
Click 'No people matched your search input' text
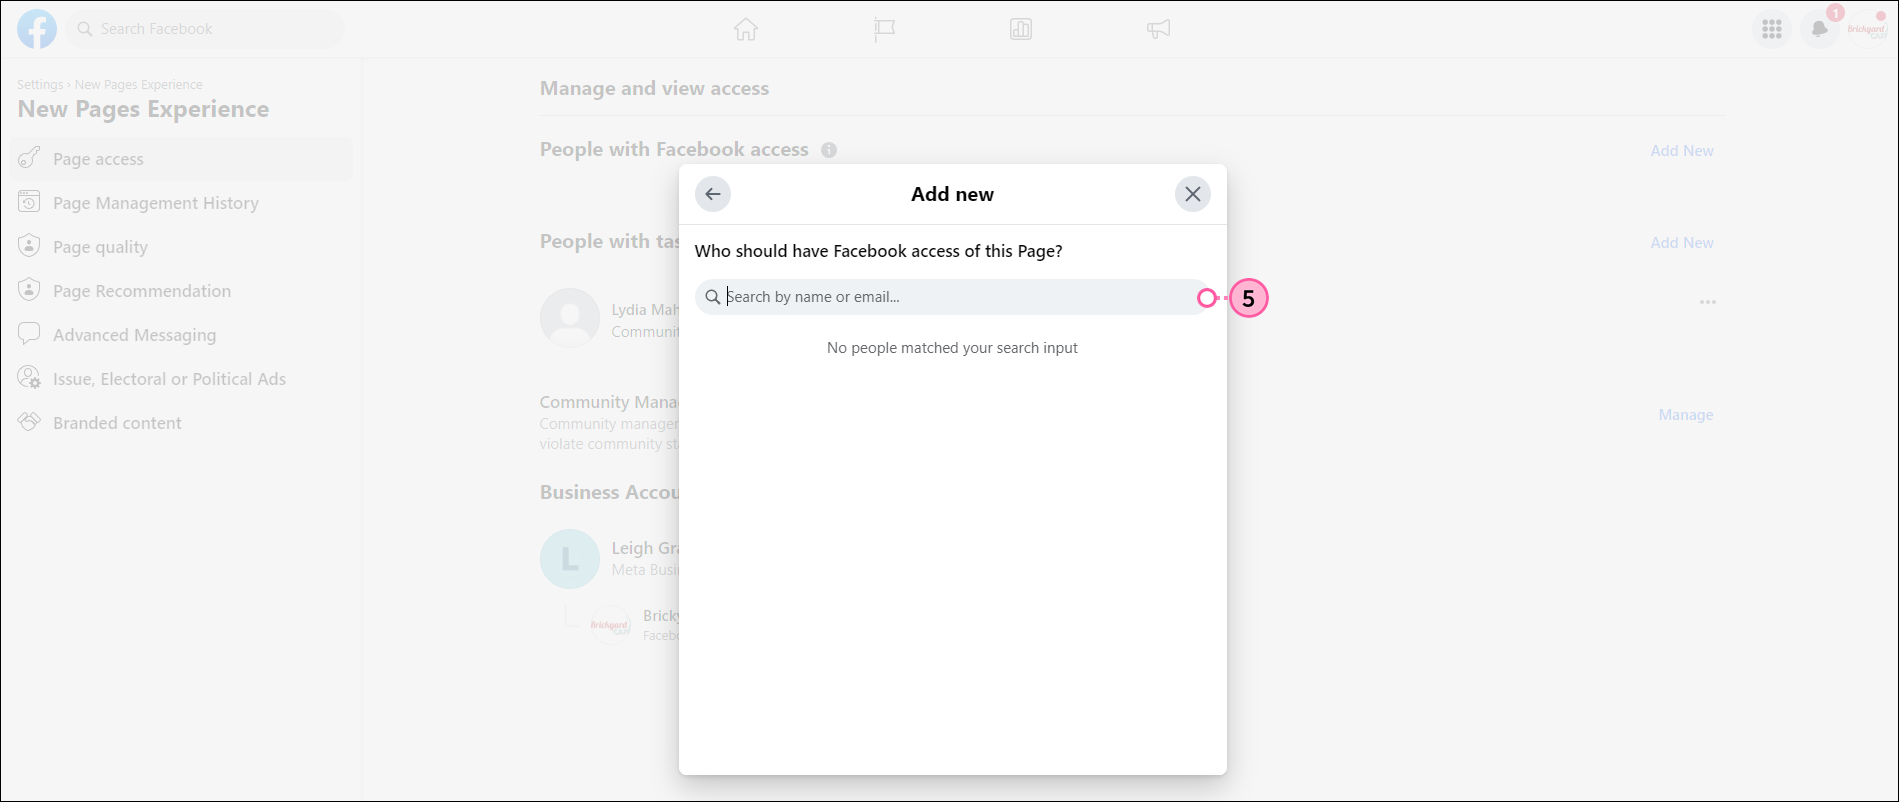click(952, 348)
